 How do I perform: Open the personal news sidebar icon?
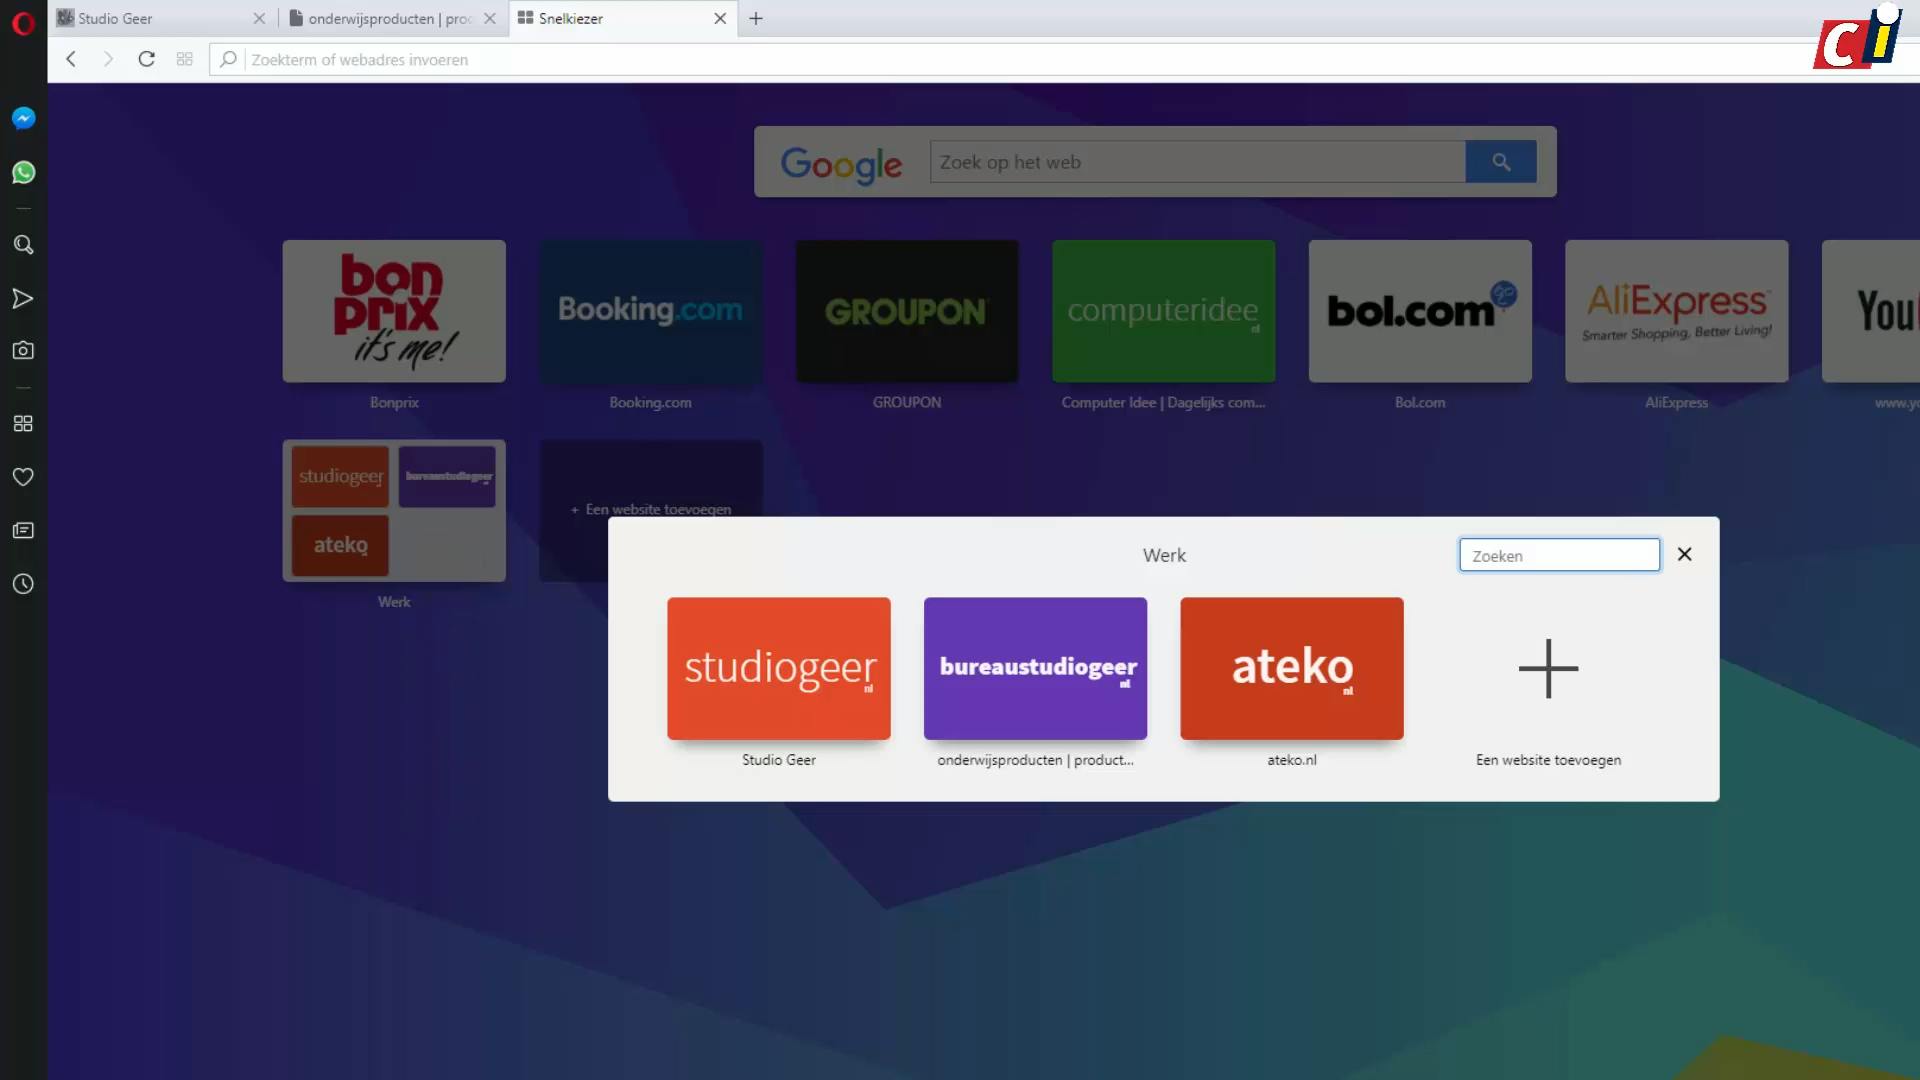pos(23,531)
